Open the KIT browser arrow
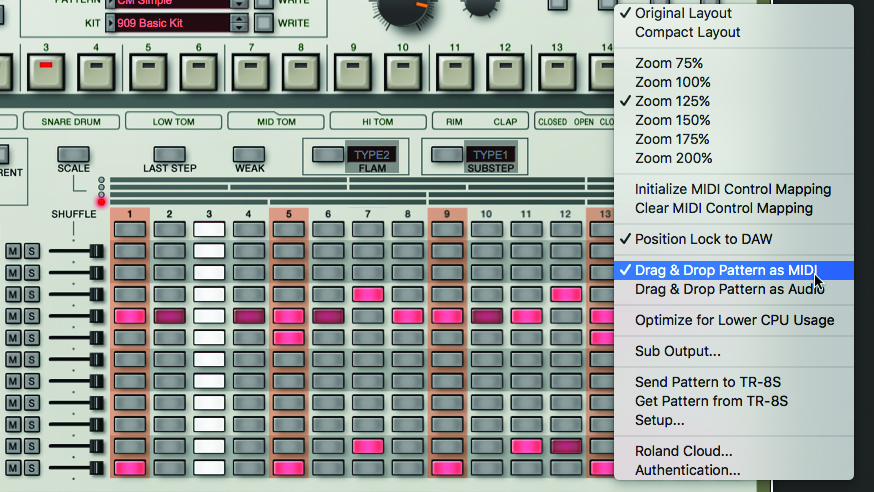Screen dimensions: 874x492 point(110,23)
